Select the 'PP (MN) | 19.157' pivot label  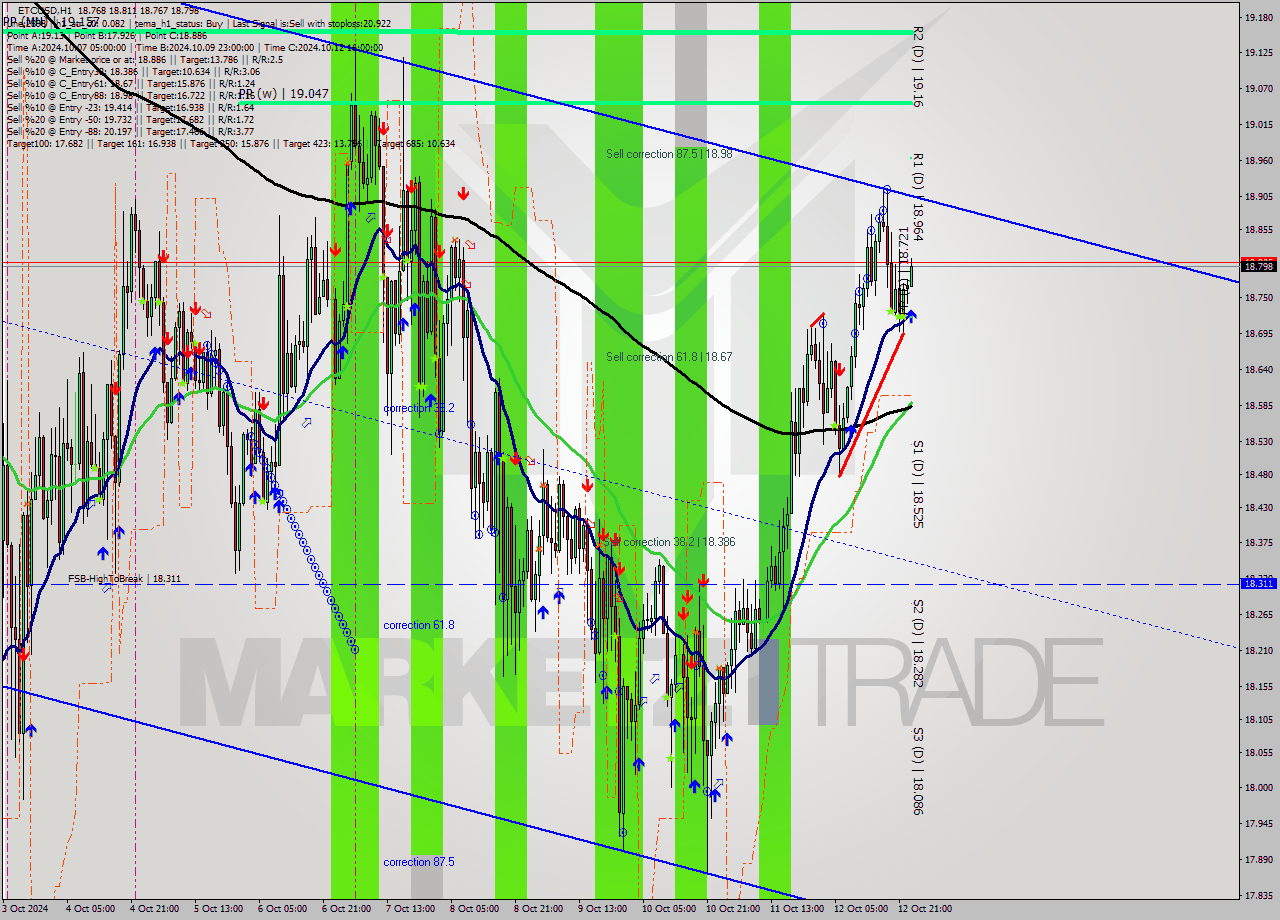pos(50,21)
